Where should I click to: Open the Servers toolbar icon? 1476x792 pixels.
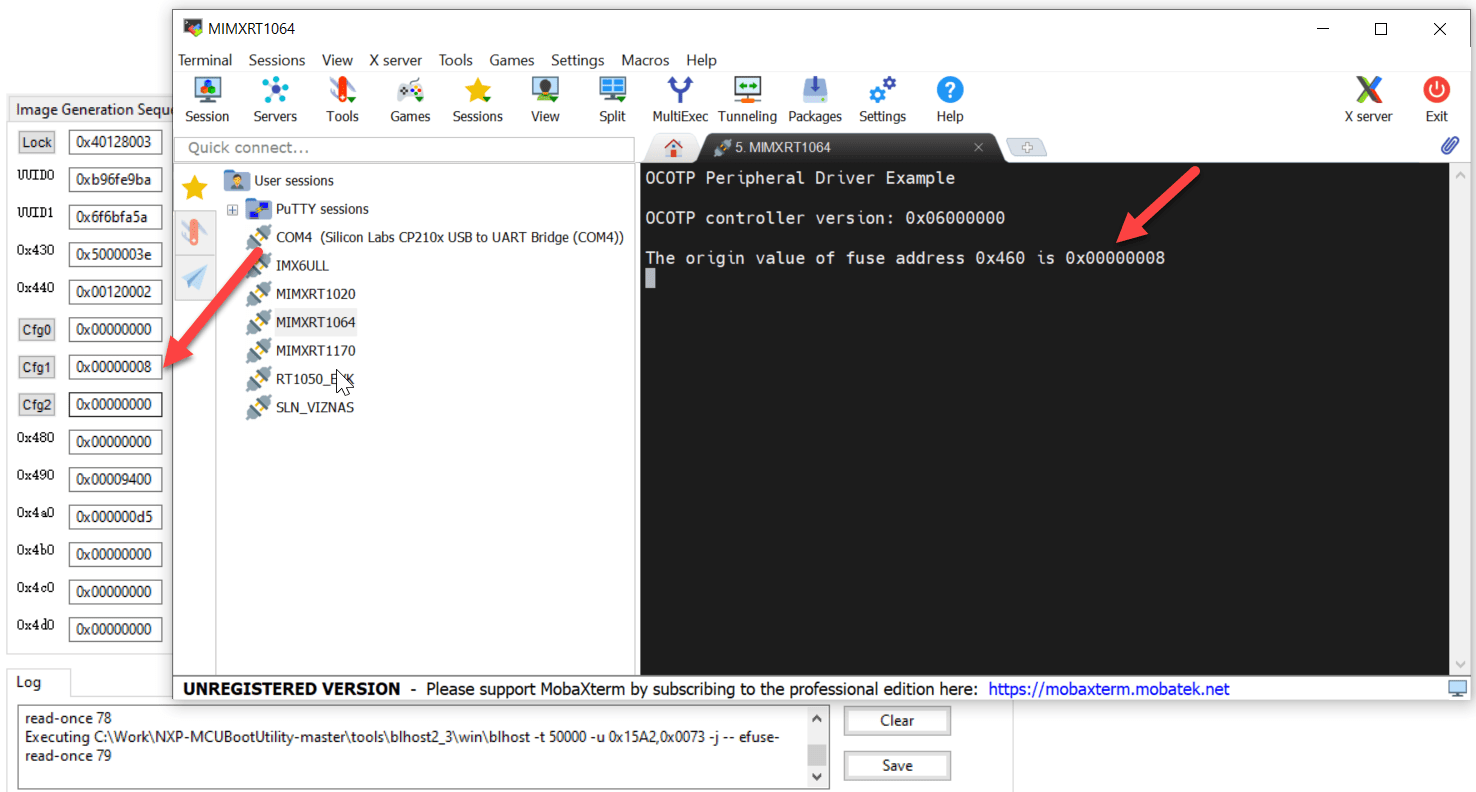[275, 100]
